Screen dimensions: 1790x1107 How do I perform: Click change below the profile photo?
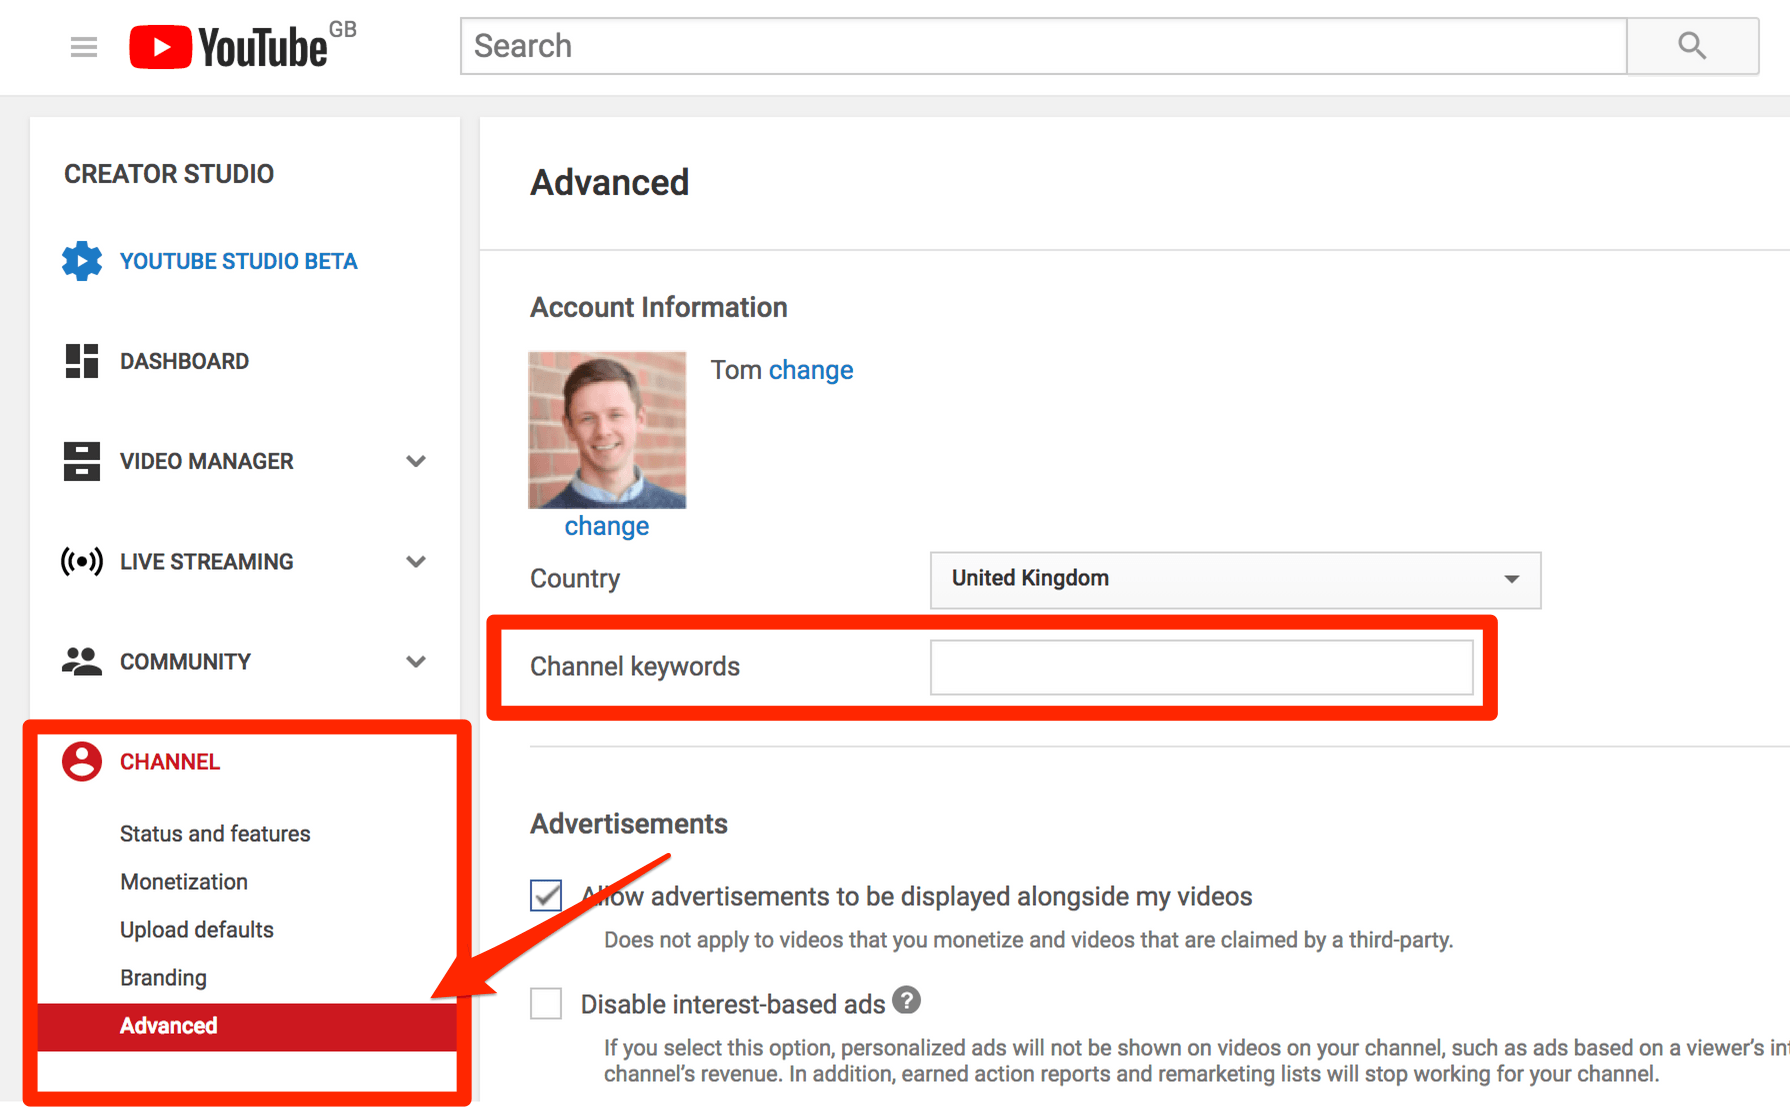click(606, 525)
